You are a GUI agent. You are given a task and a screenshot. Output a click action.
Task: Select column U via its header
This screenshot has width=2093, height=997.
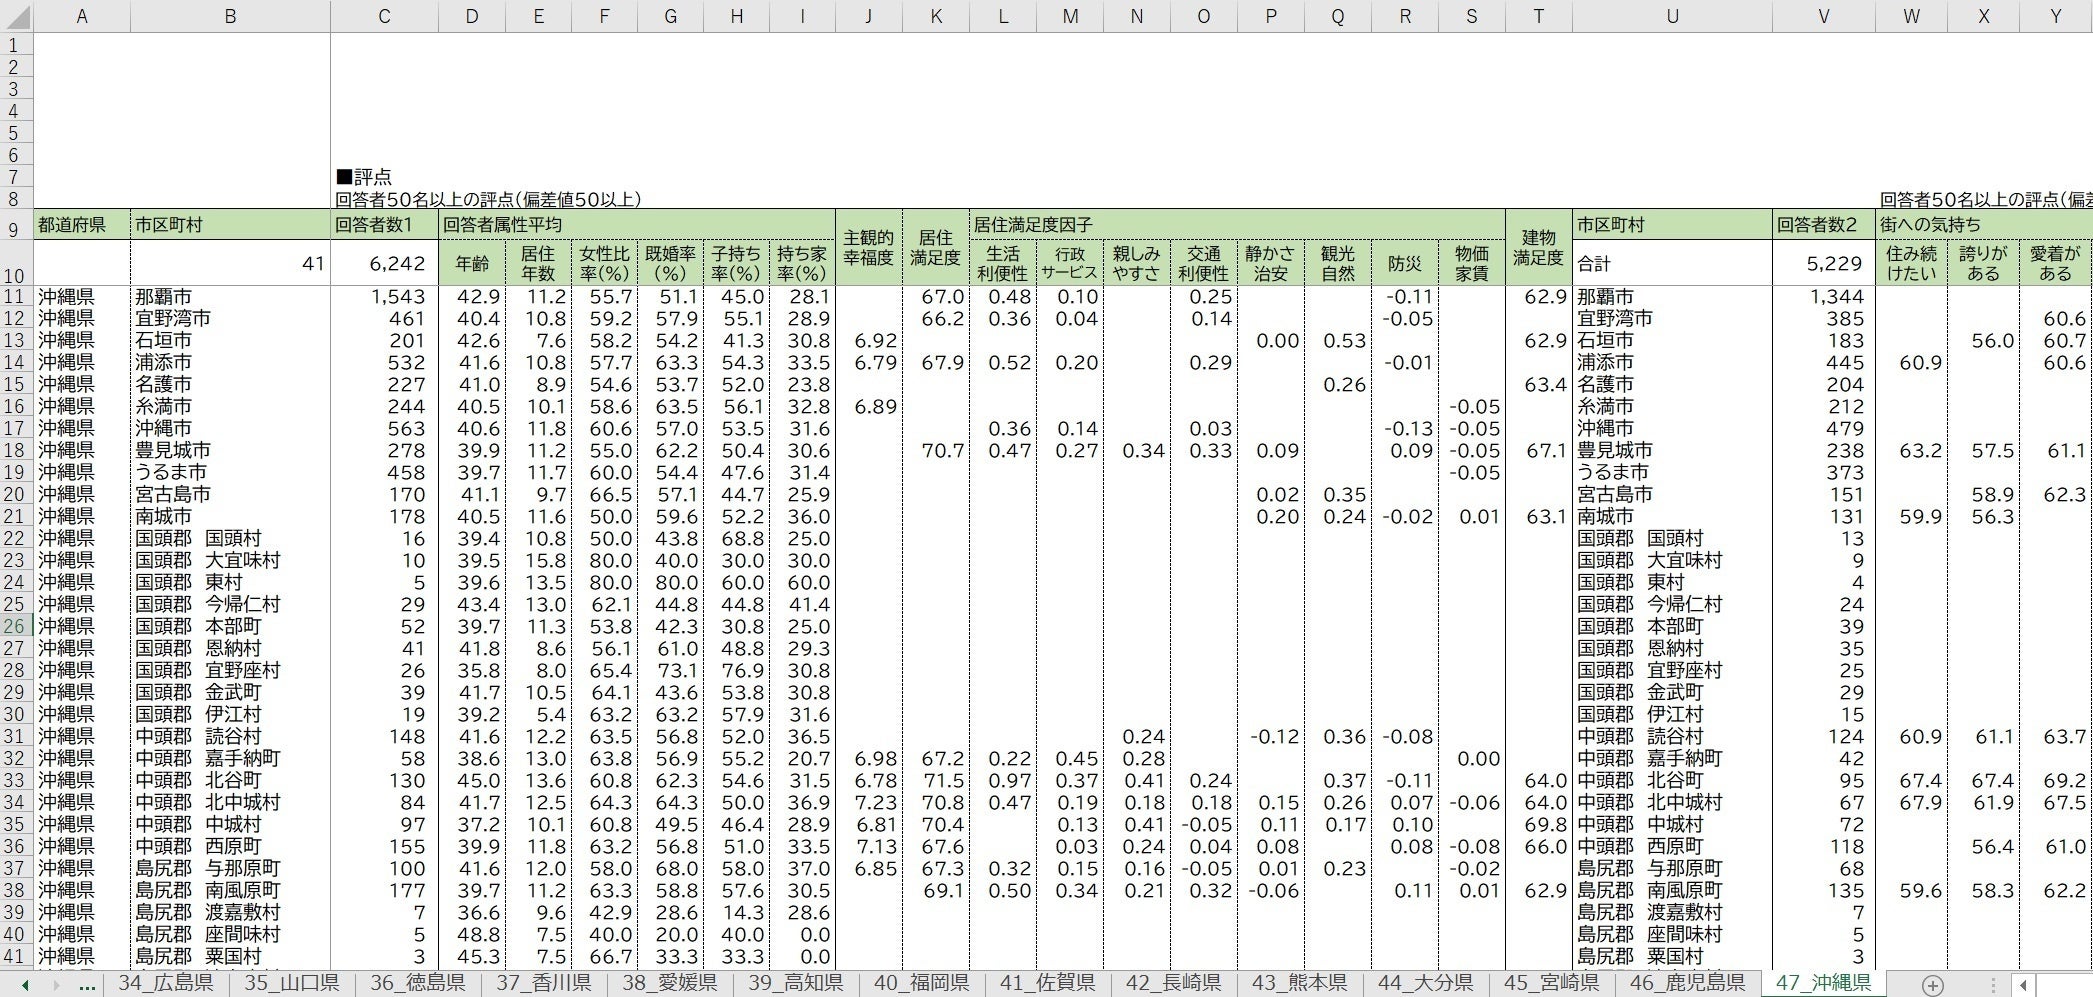[x=1672, y=16]
